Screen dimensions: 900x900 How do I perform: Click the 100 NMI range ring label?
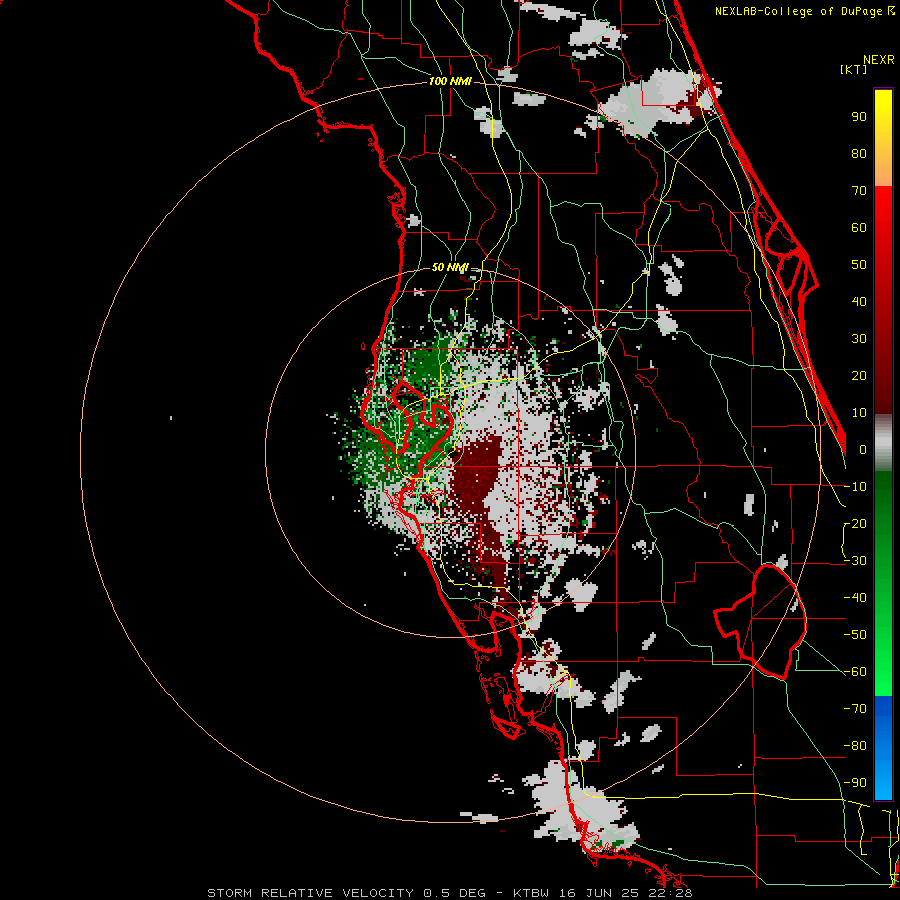(450, 82)
